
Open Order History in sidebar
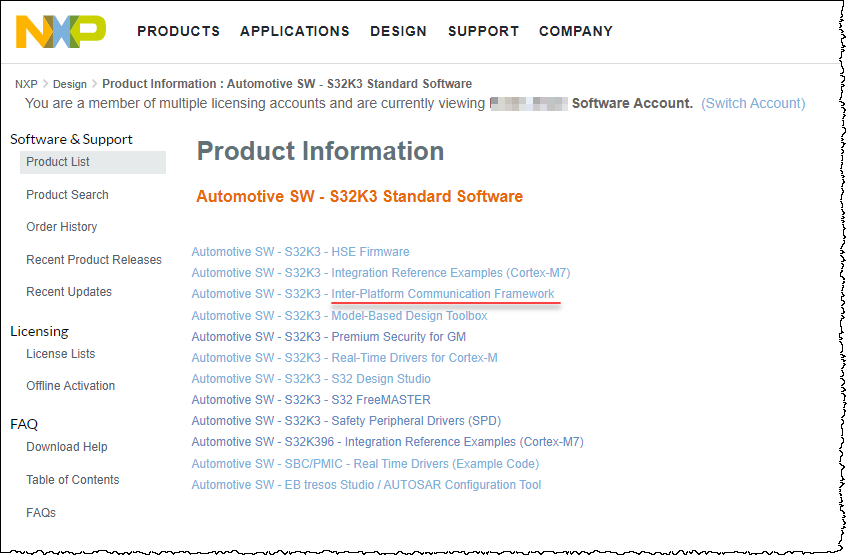tap(62, 227)
